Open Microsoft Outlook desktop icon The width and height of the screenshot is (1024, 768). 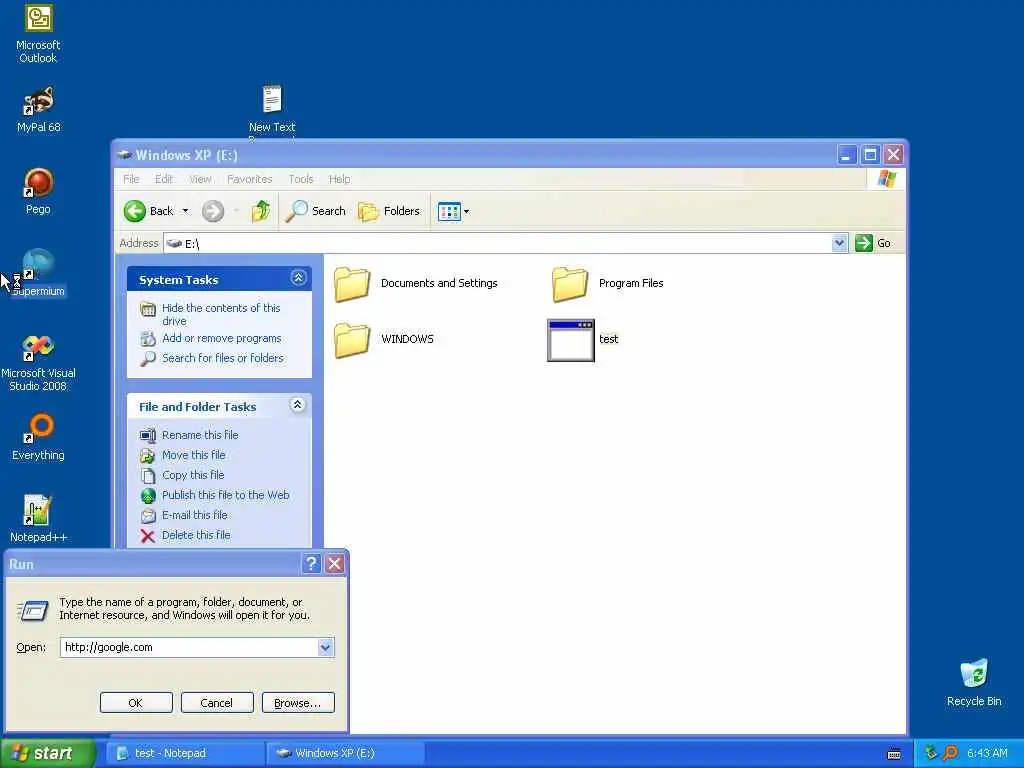(38, 34)
